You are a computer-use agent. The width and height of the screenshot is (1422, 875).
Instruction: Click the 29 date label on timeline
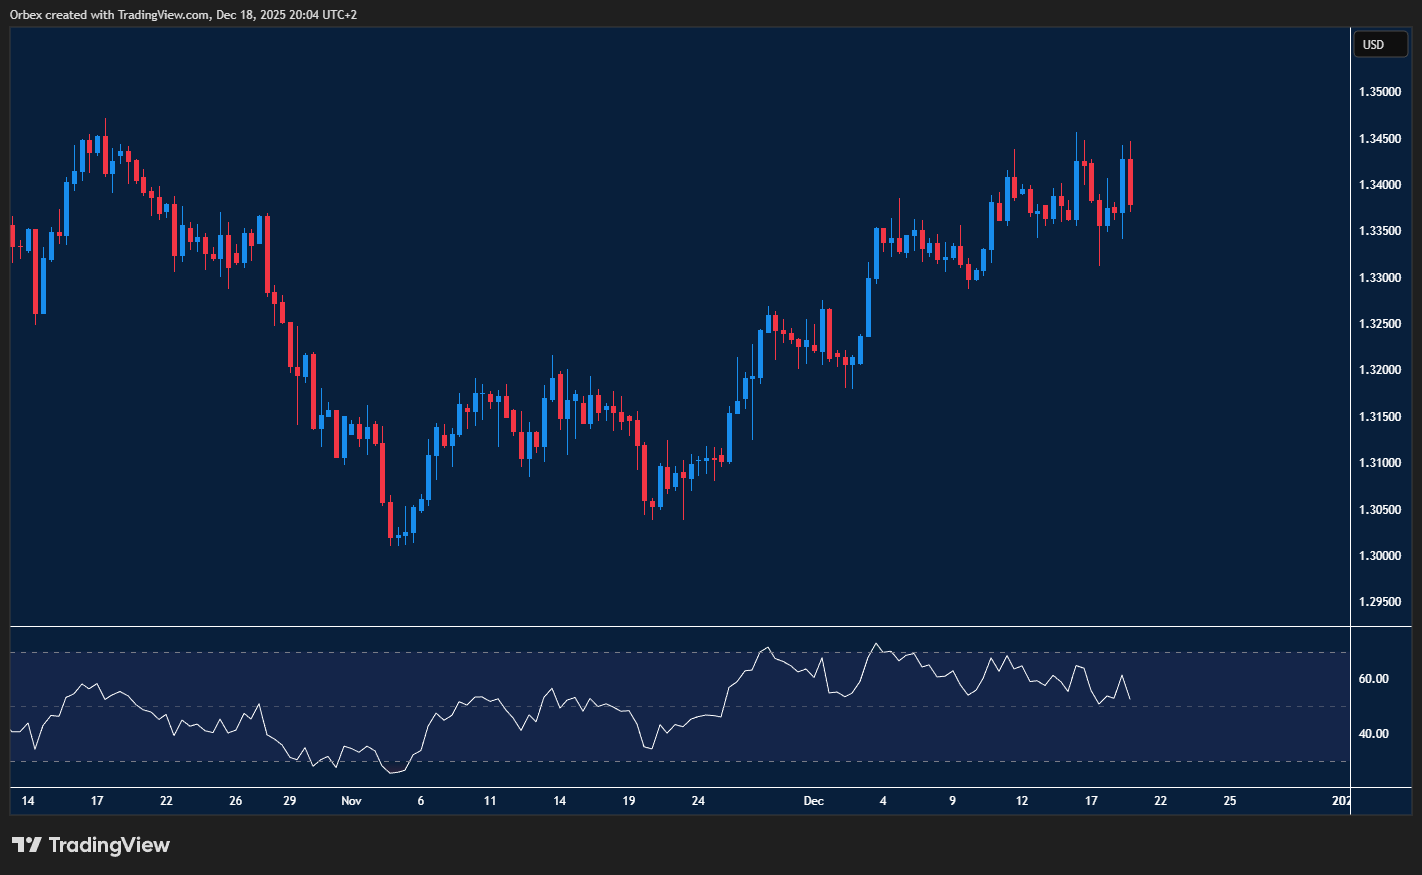[x=289, y=801]
